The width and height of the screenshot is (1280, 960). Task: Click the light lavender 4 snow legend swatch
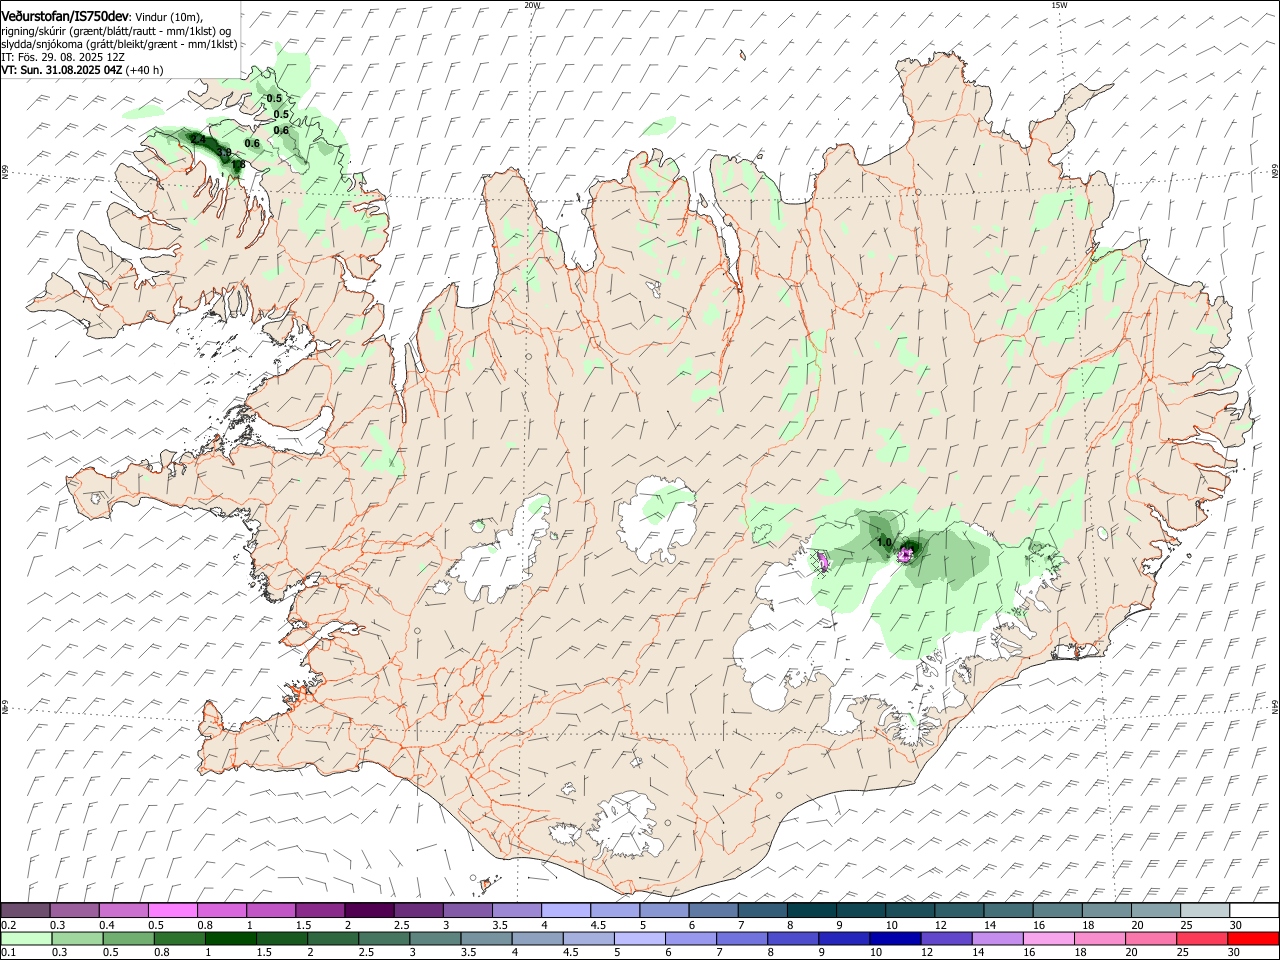coord(565,910)
